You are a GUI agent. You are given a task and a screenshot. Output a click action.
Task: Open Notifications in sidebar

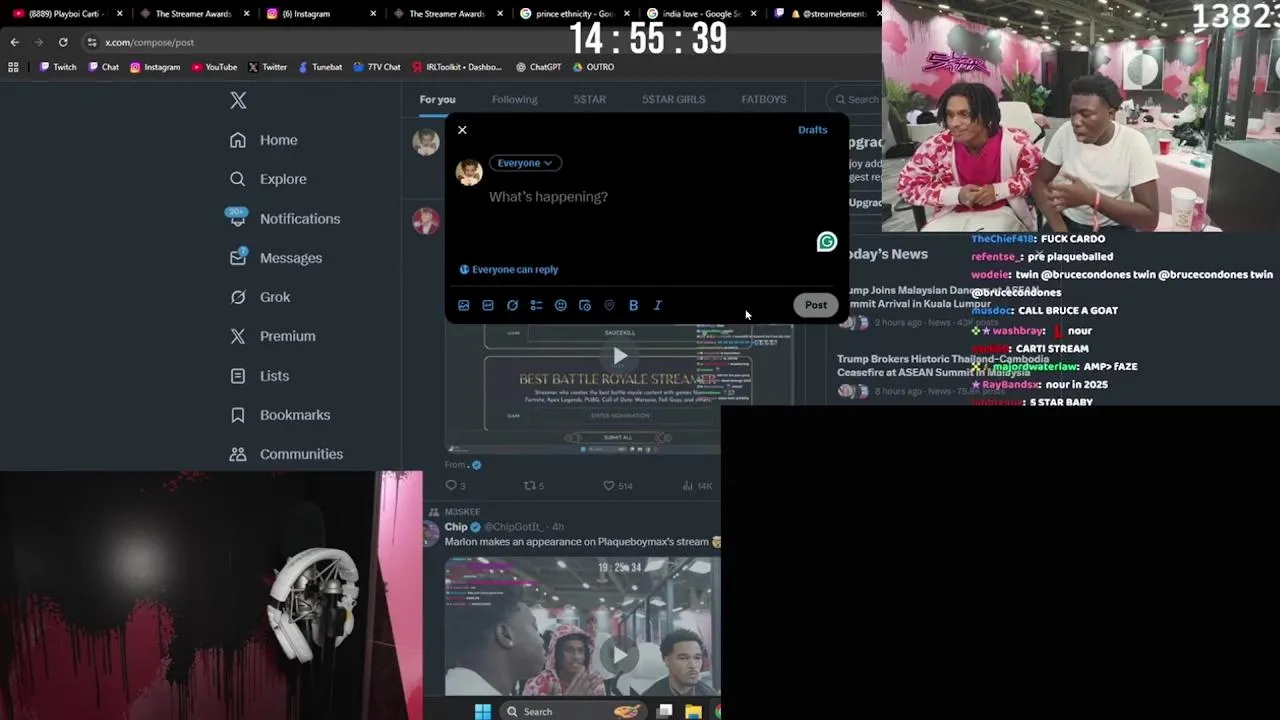click(284, 219)
